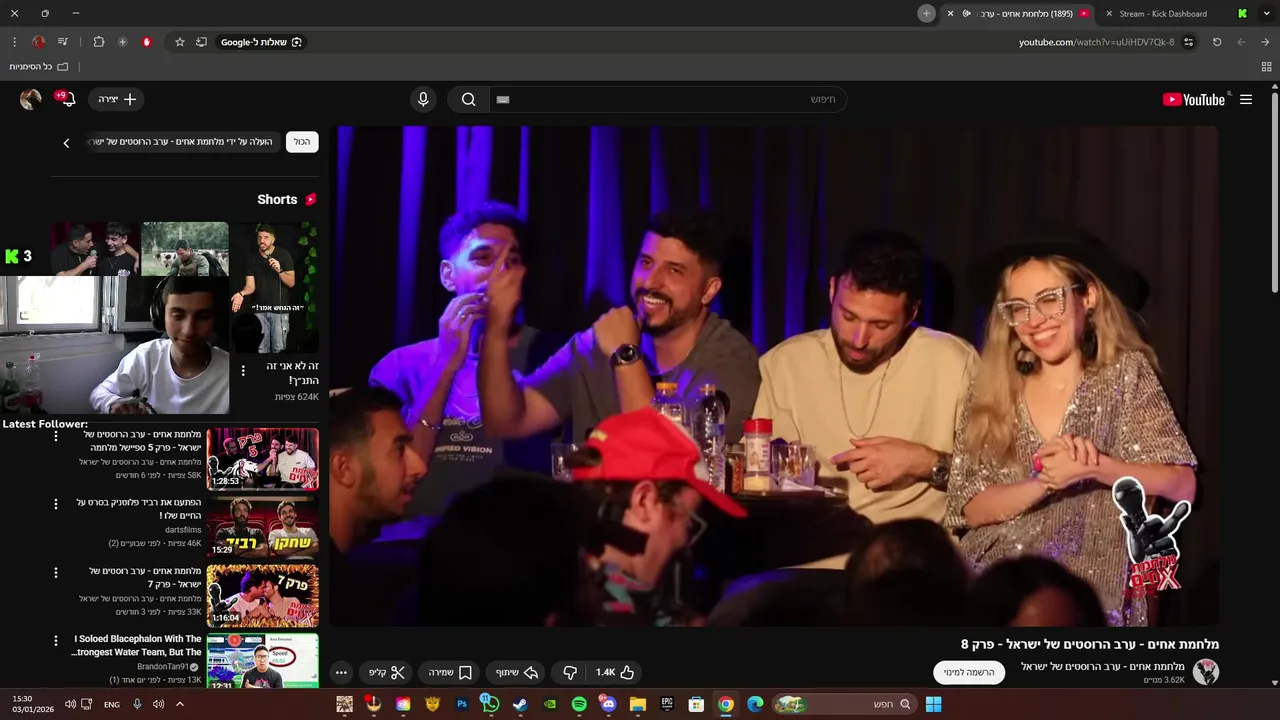Screen dimensions: 1280x720
Task: Open the Shorts thumbnail of man in black shirt
Action: click(274, 288)
